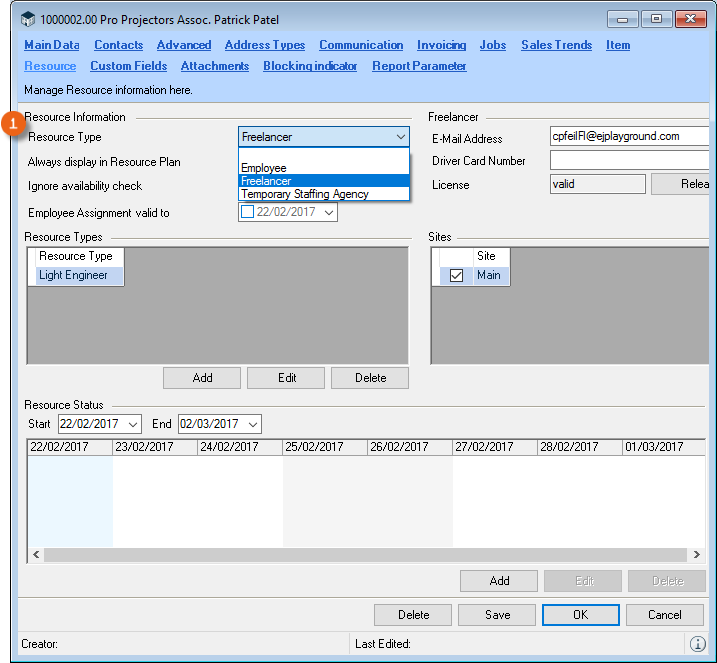Screen dimensions: 717x663
Task: Switch to the Main Data tab
Action: (51, 45)
